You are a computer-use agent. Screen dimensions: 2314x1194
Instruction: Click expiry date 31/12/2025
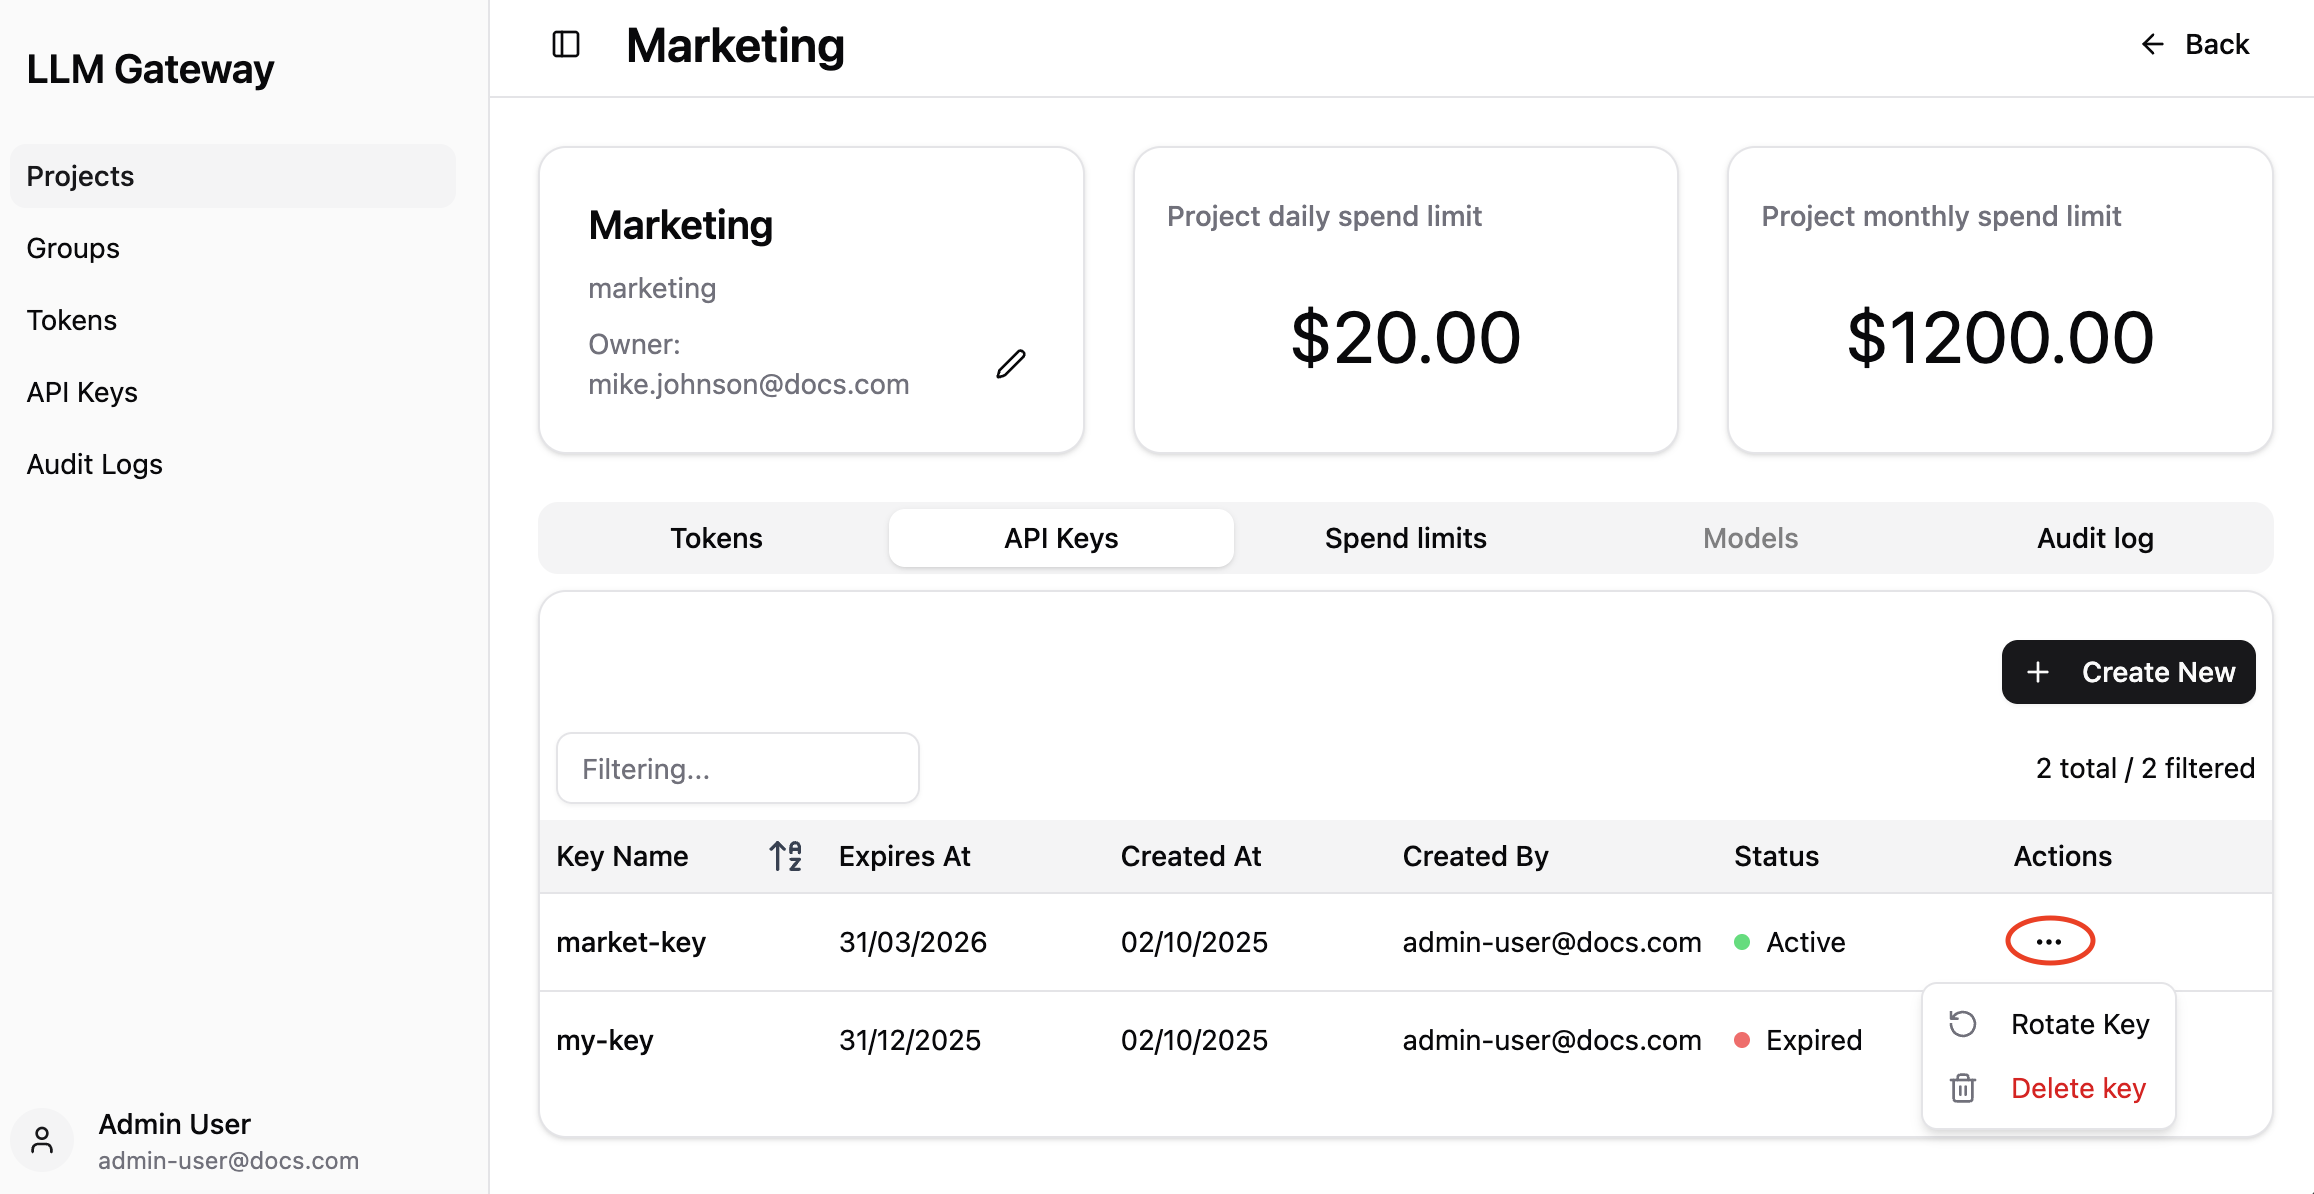[x=910, y=1040]
